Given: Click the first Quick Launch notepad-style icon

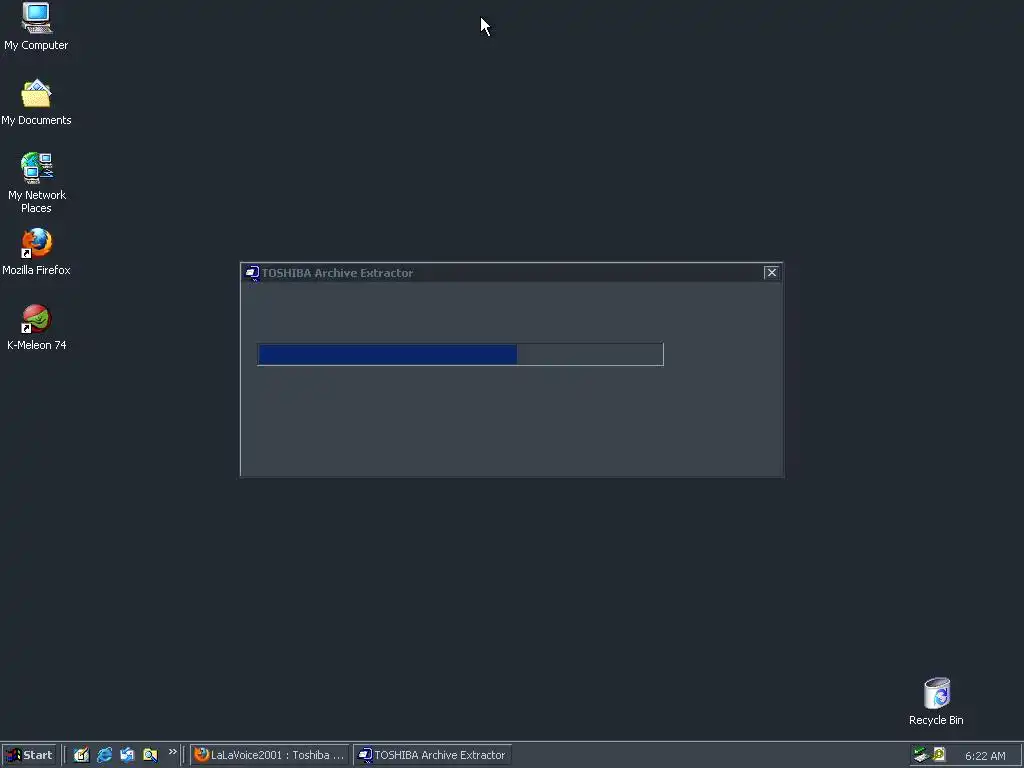Looking at the screenshot, I should [81, 755].
